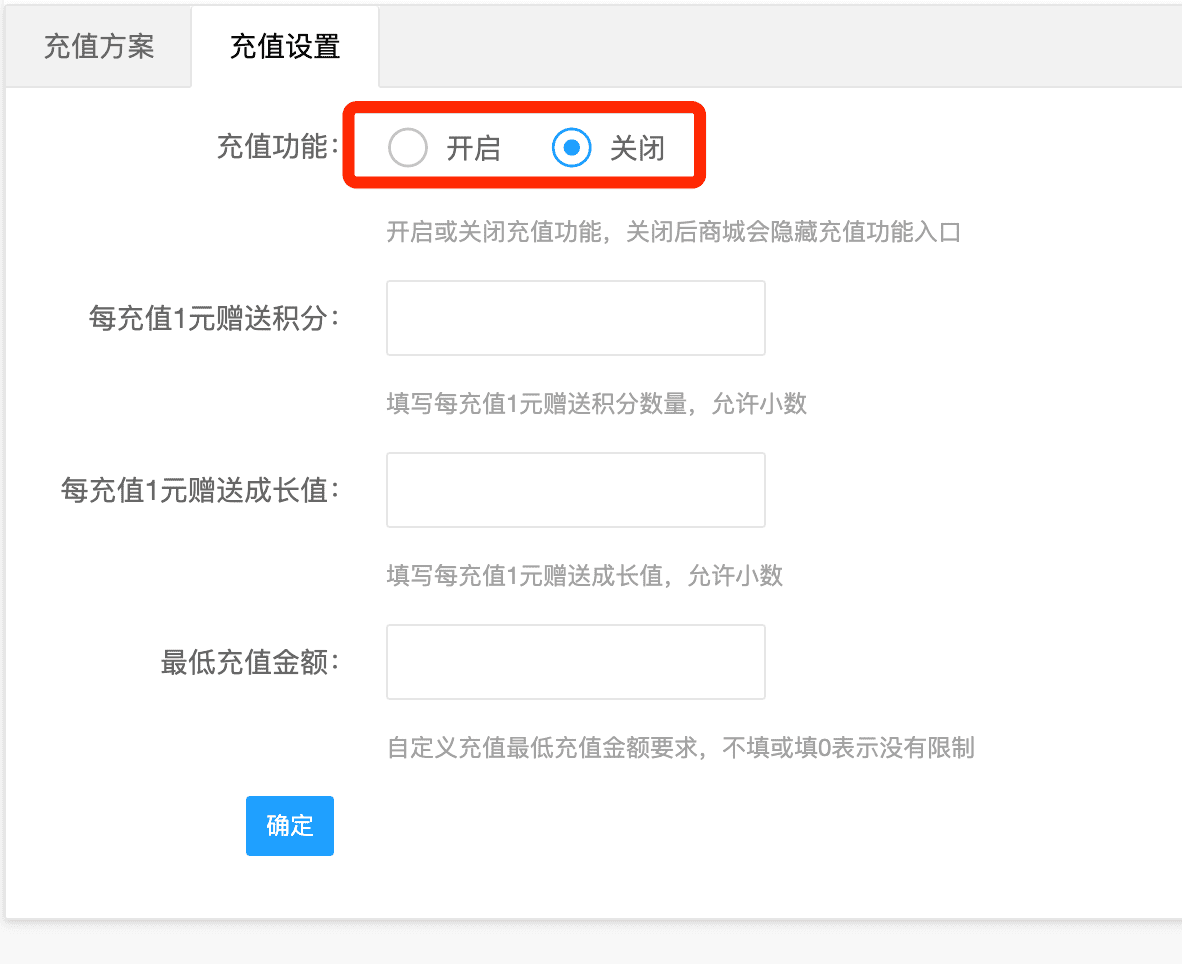
Task: Select the 充值设置 tab
Action: pyautogui.click(x=285, y=47)
